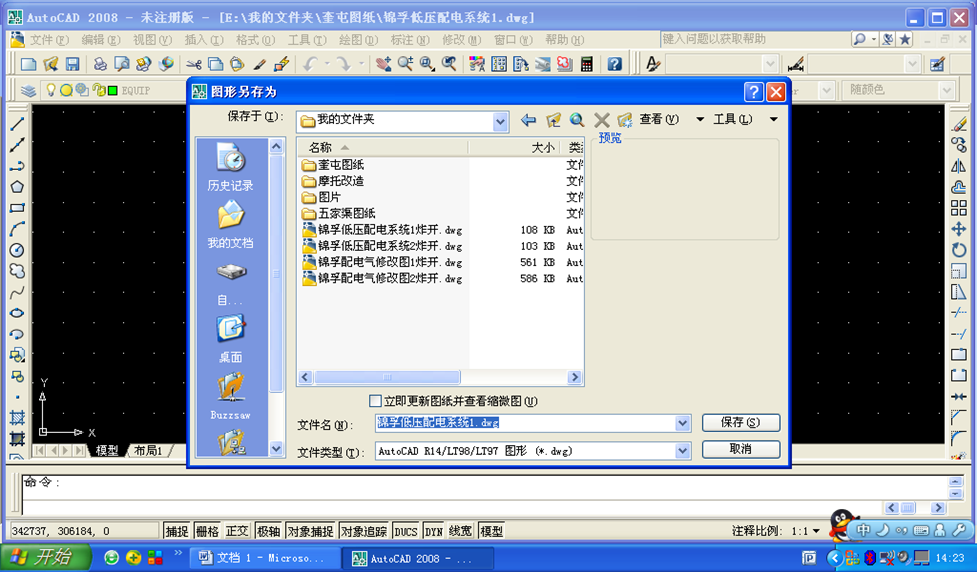Click the Match Properties brush icon
Screen dimensions: 977x572
click(259, 64)
